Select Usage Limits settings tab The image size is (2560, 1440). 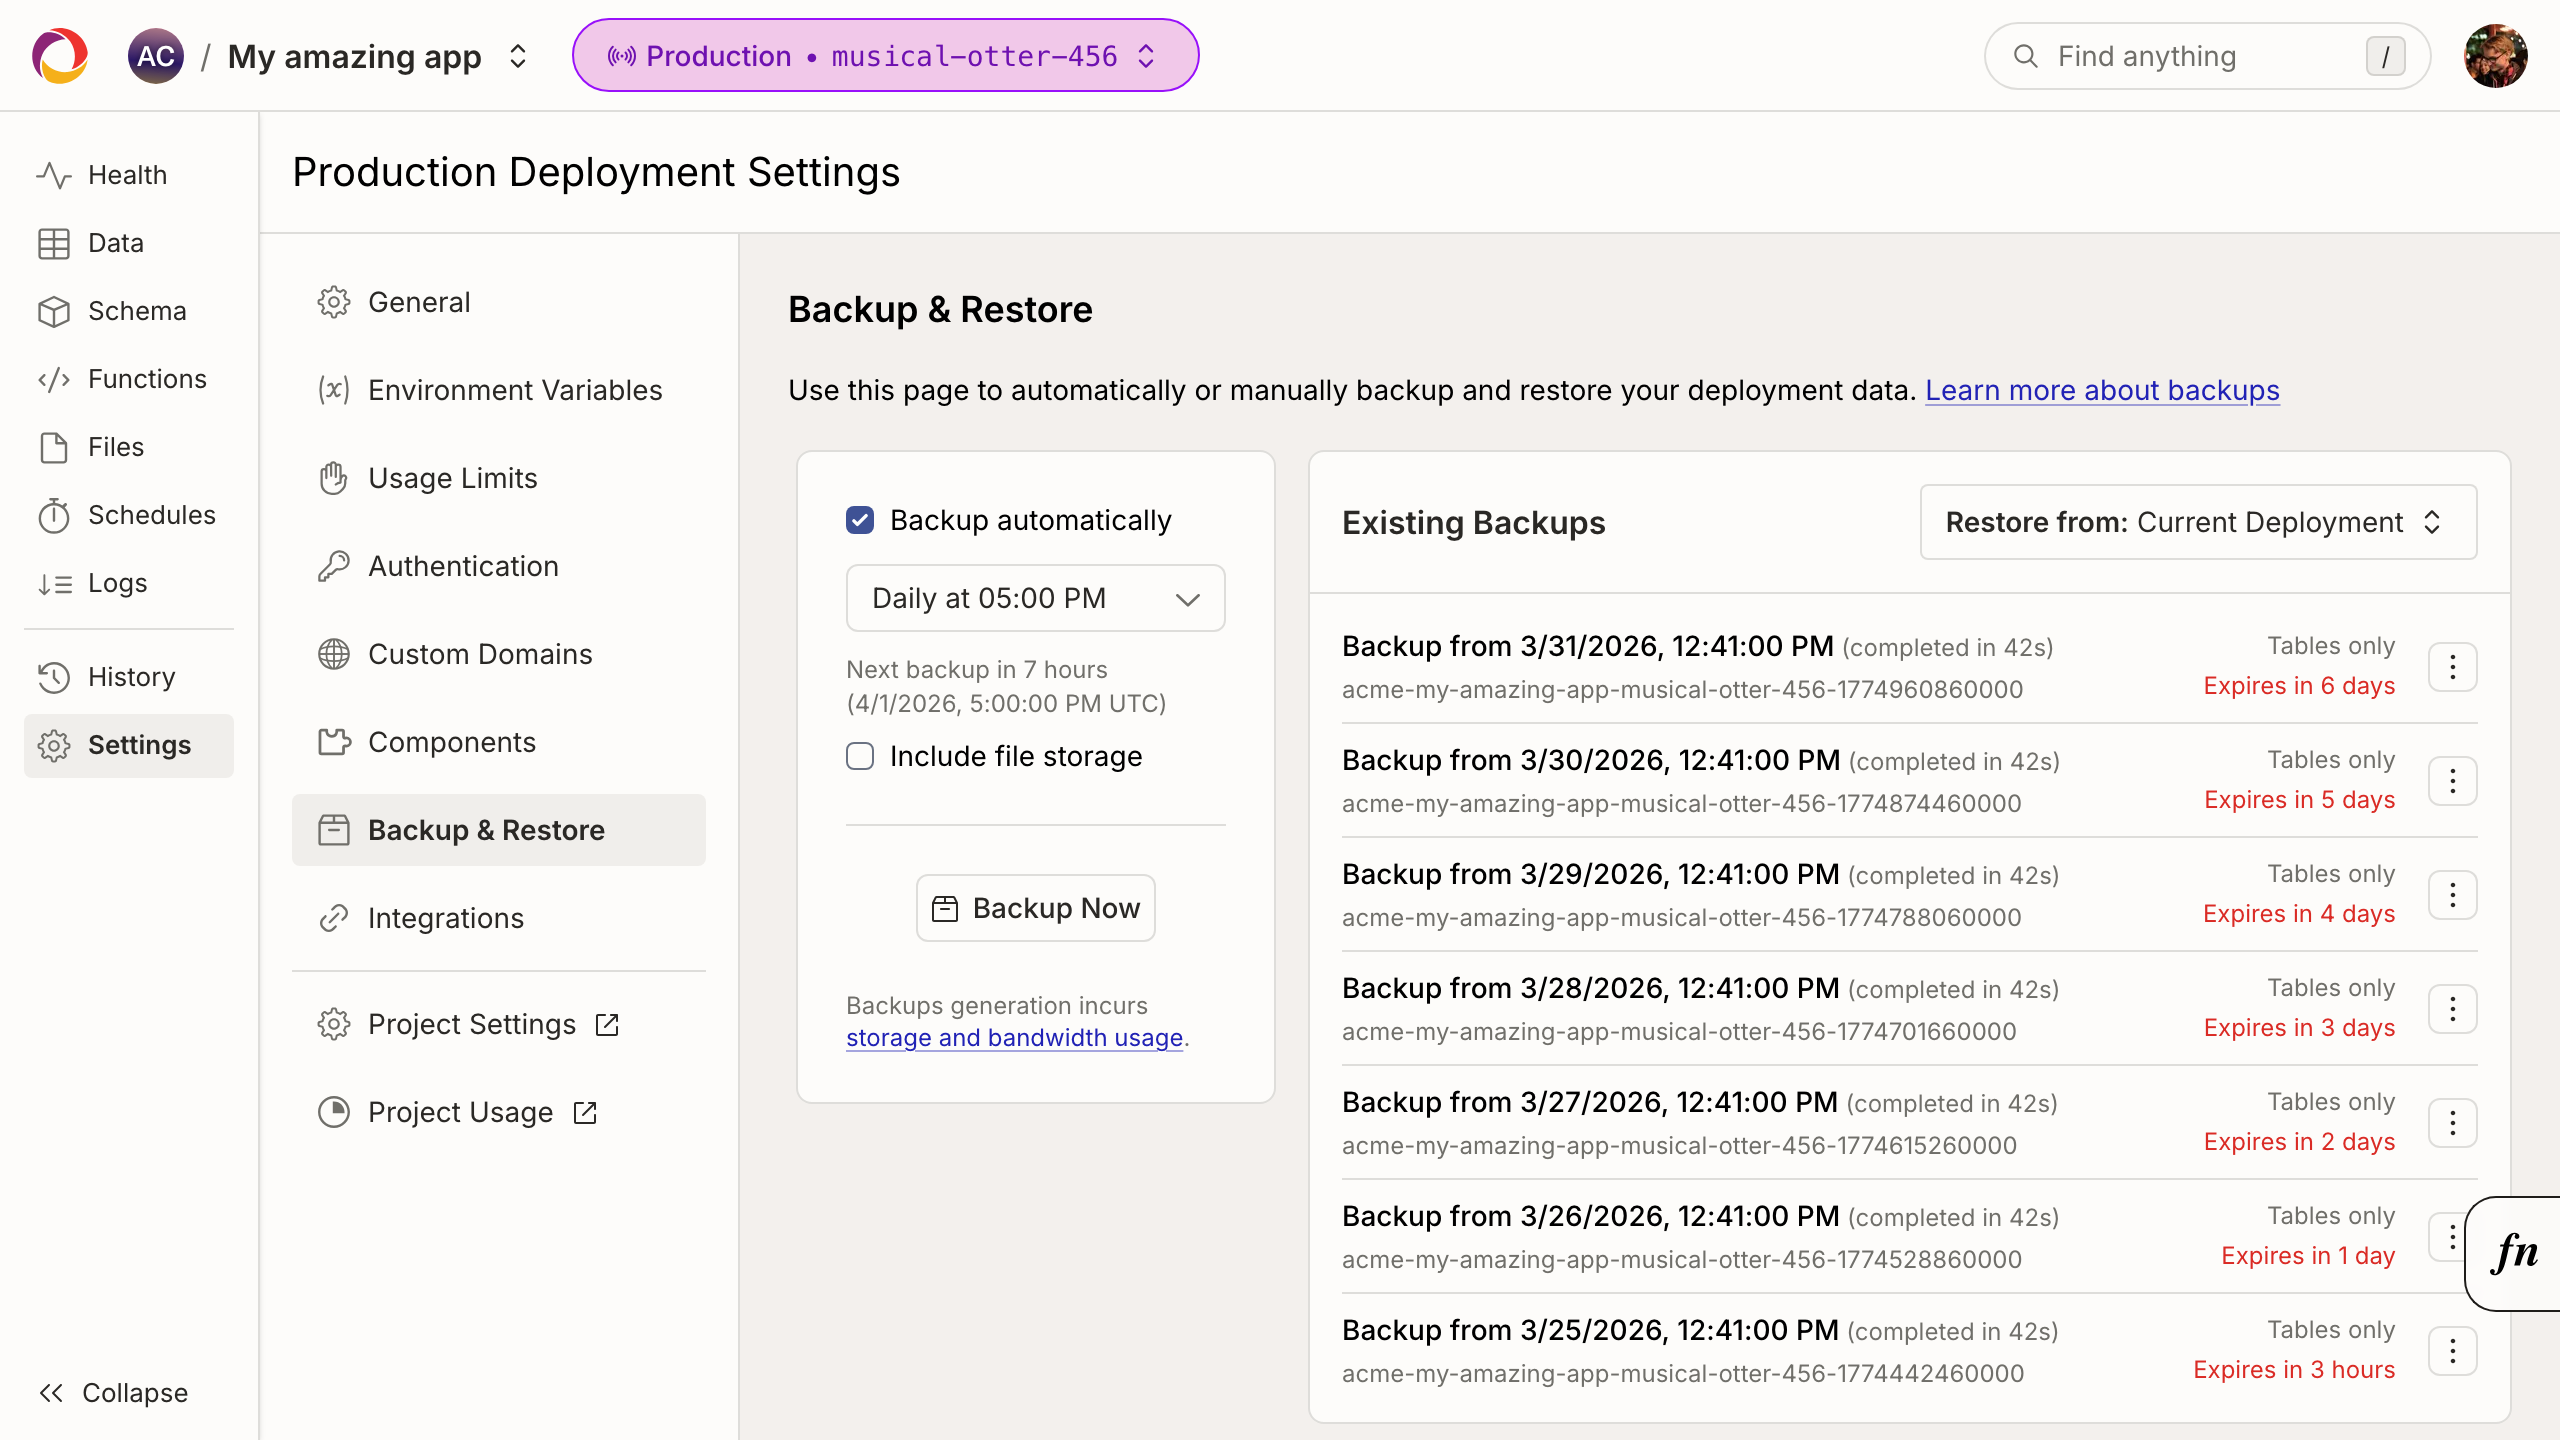click(x=498, y=478)
